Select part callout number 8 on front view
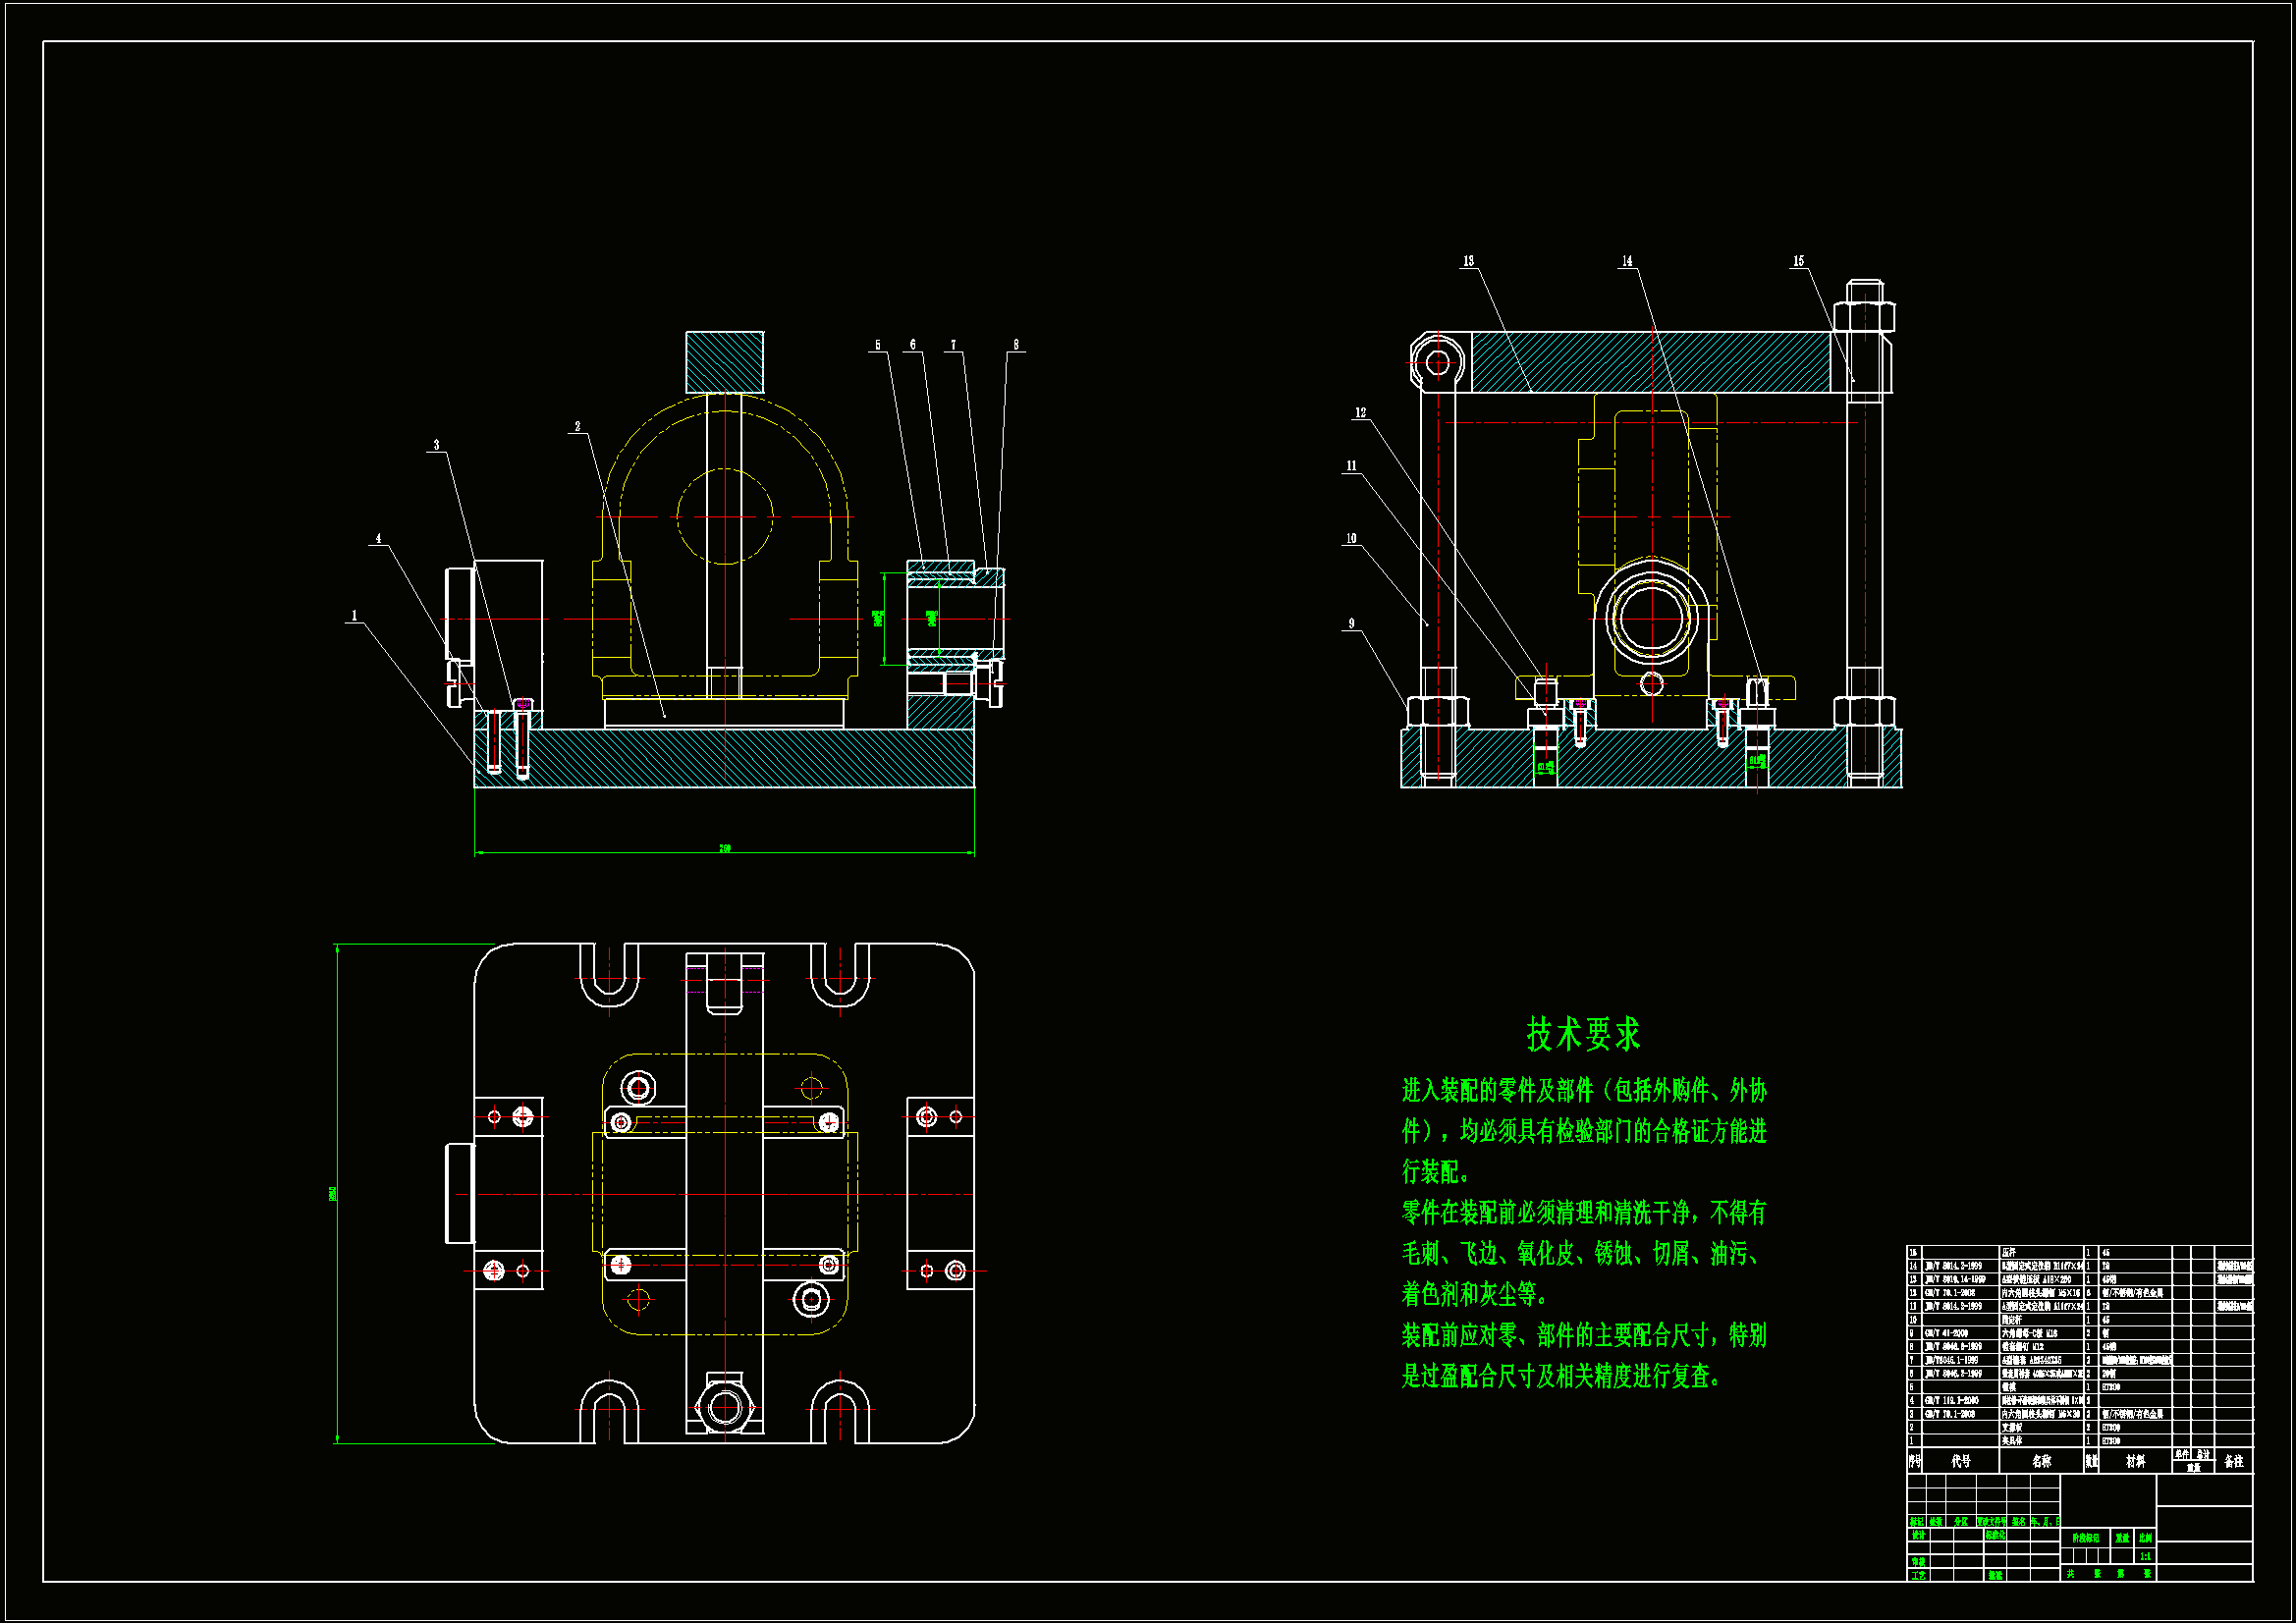This screenshot has width=2296, height=1623. pyautogui.click(x=1016, y=345)
